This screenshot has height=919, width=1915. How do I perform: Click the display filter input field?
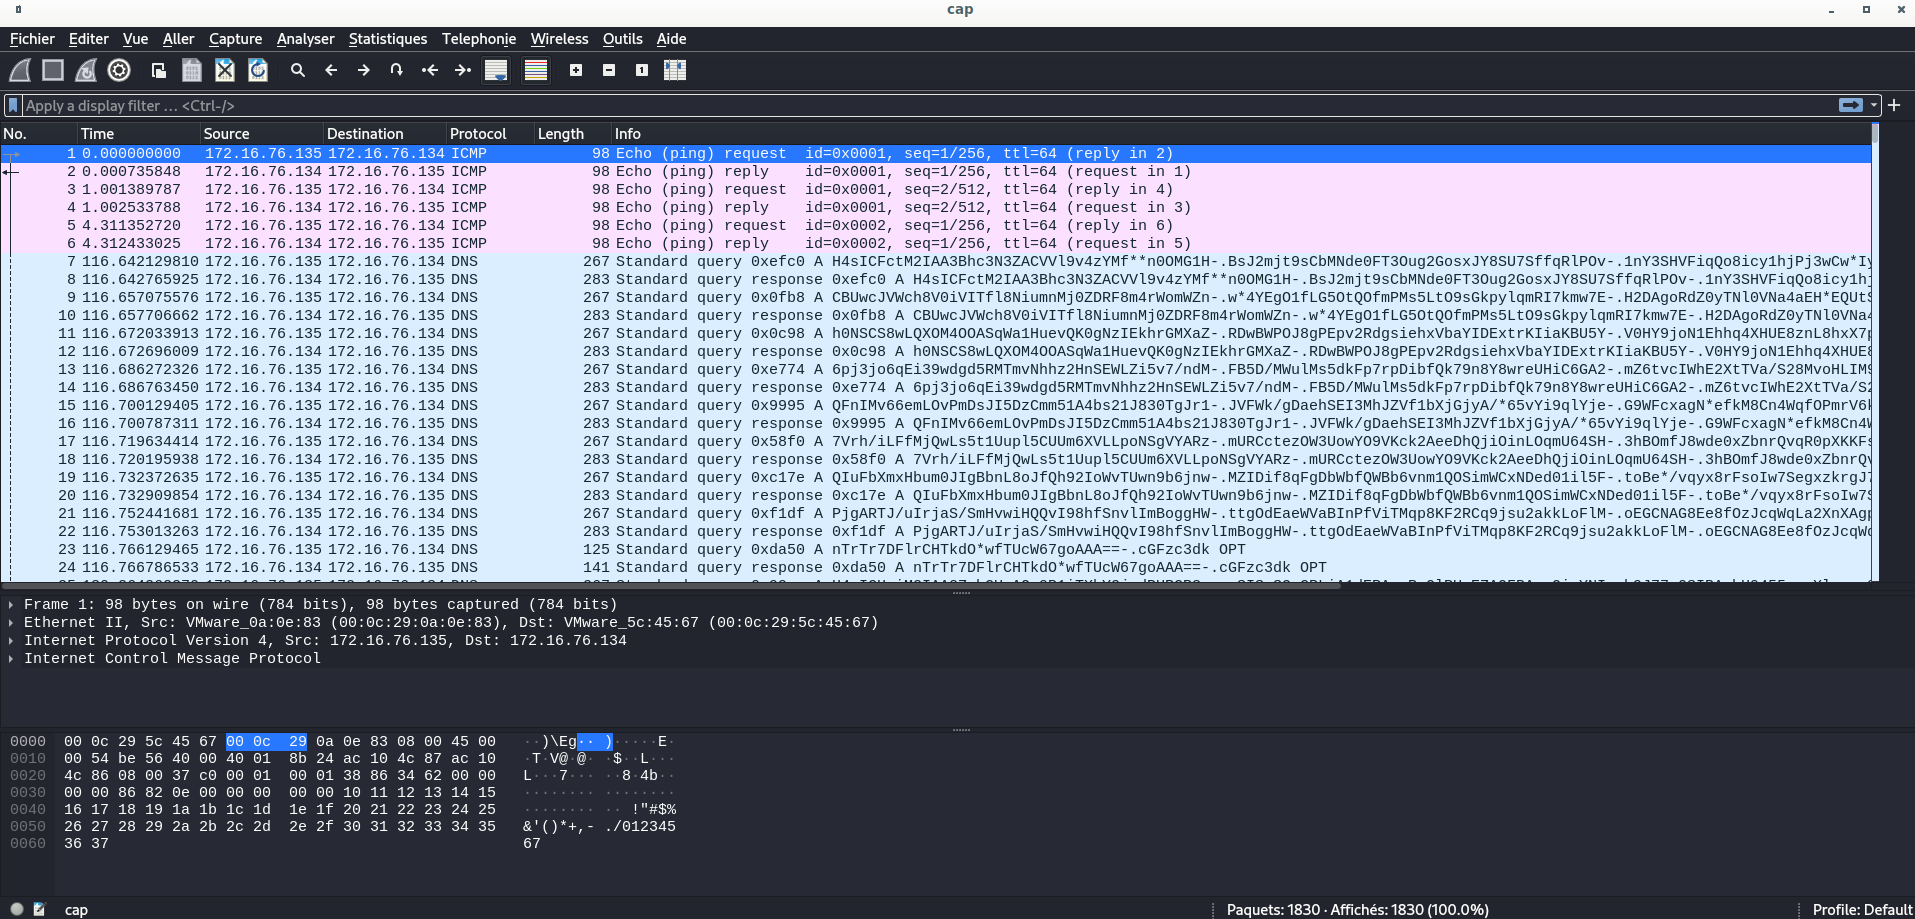pos(930,105)
